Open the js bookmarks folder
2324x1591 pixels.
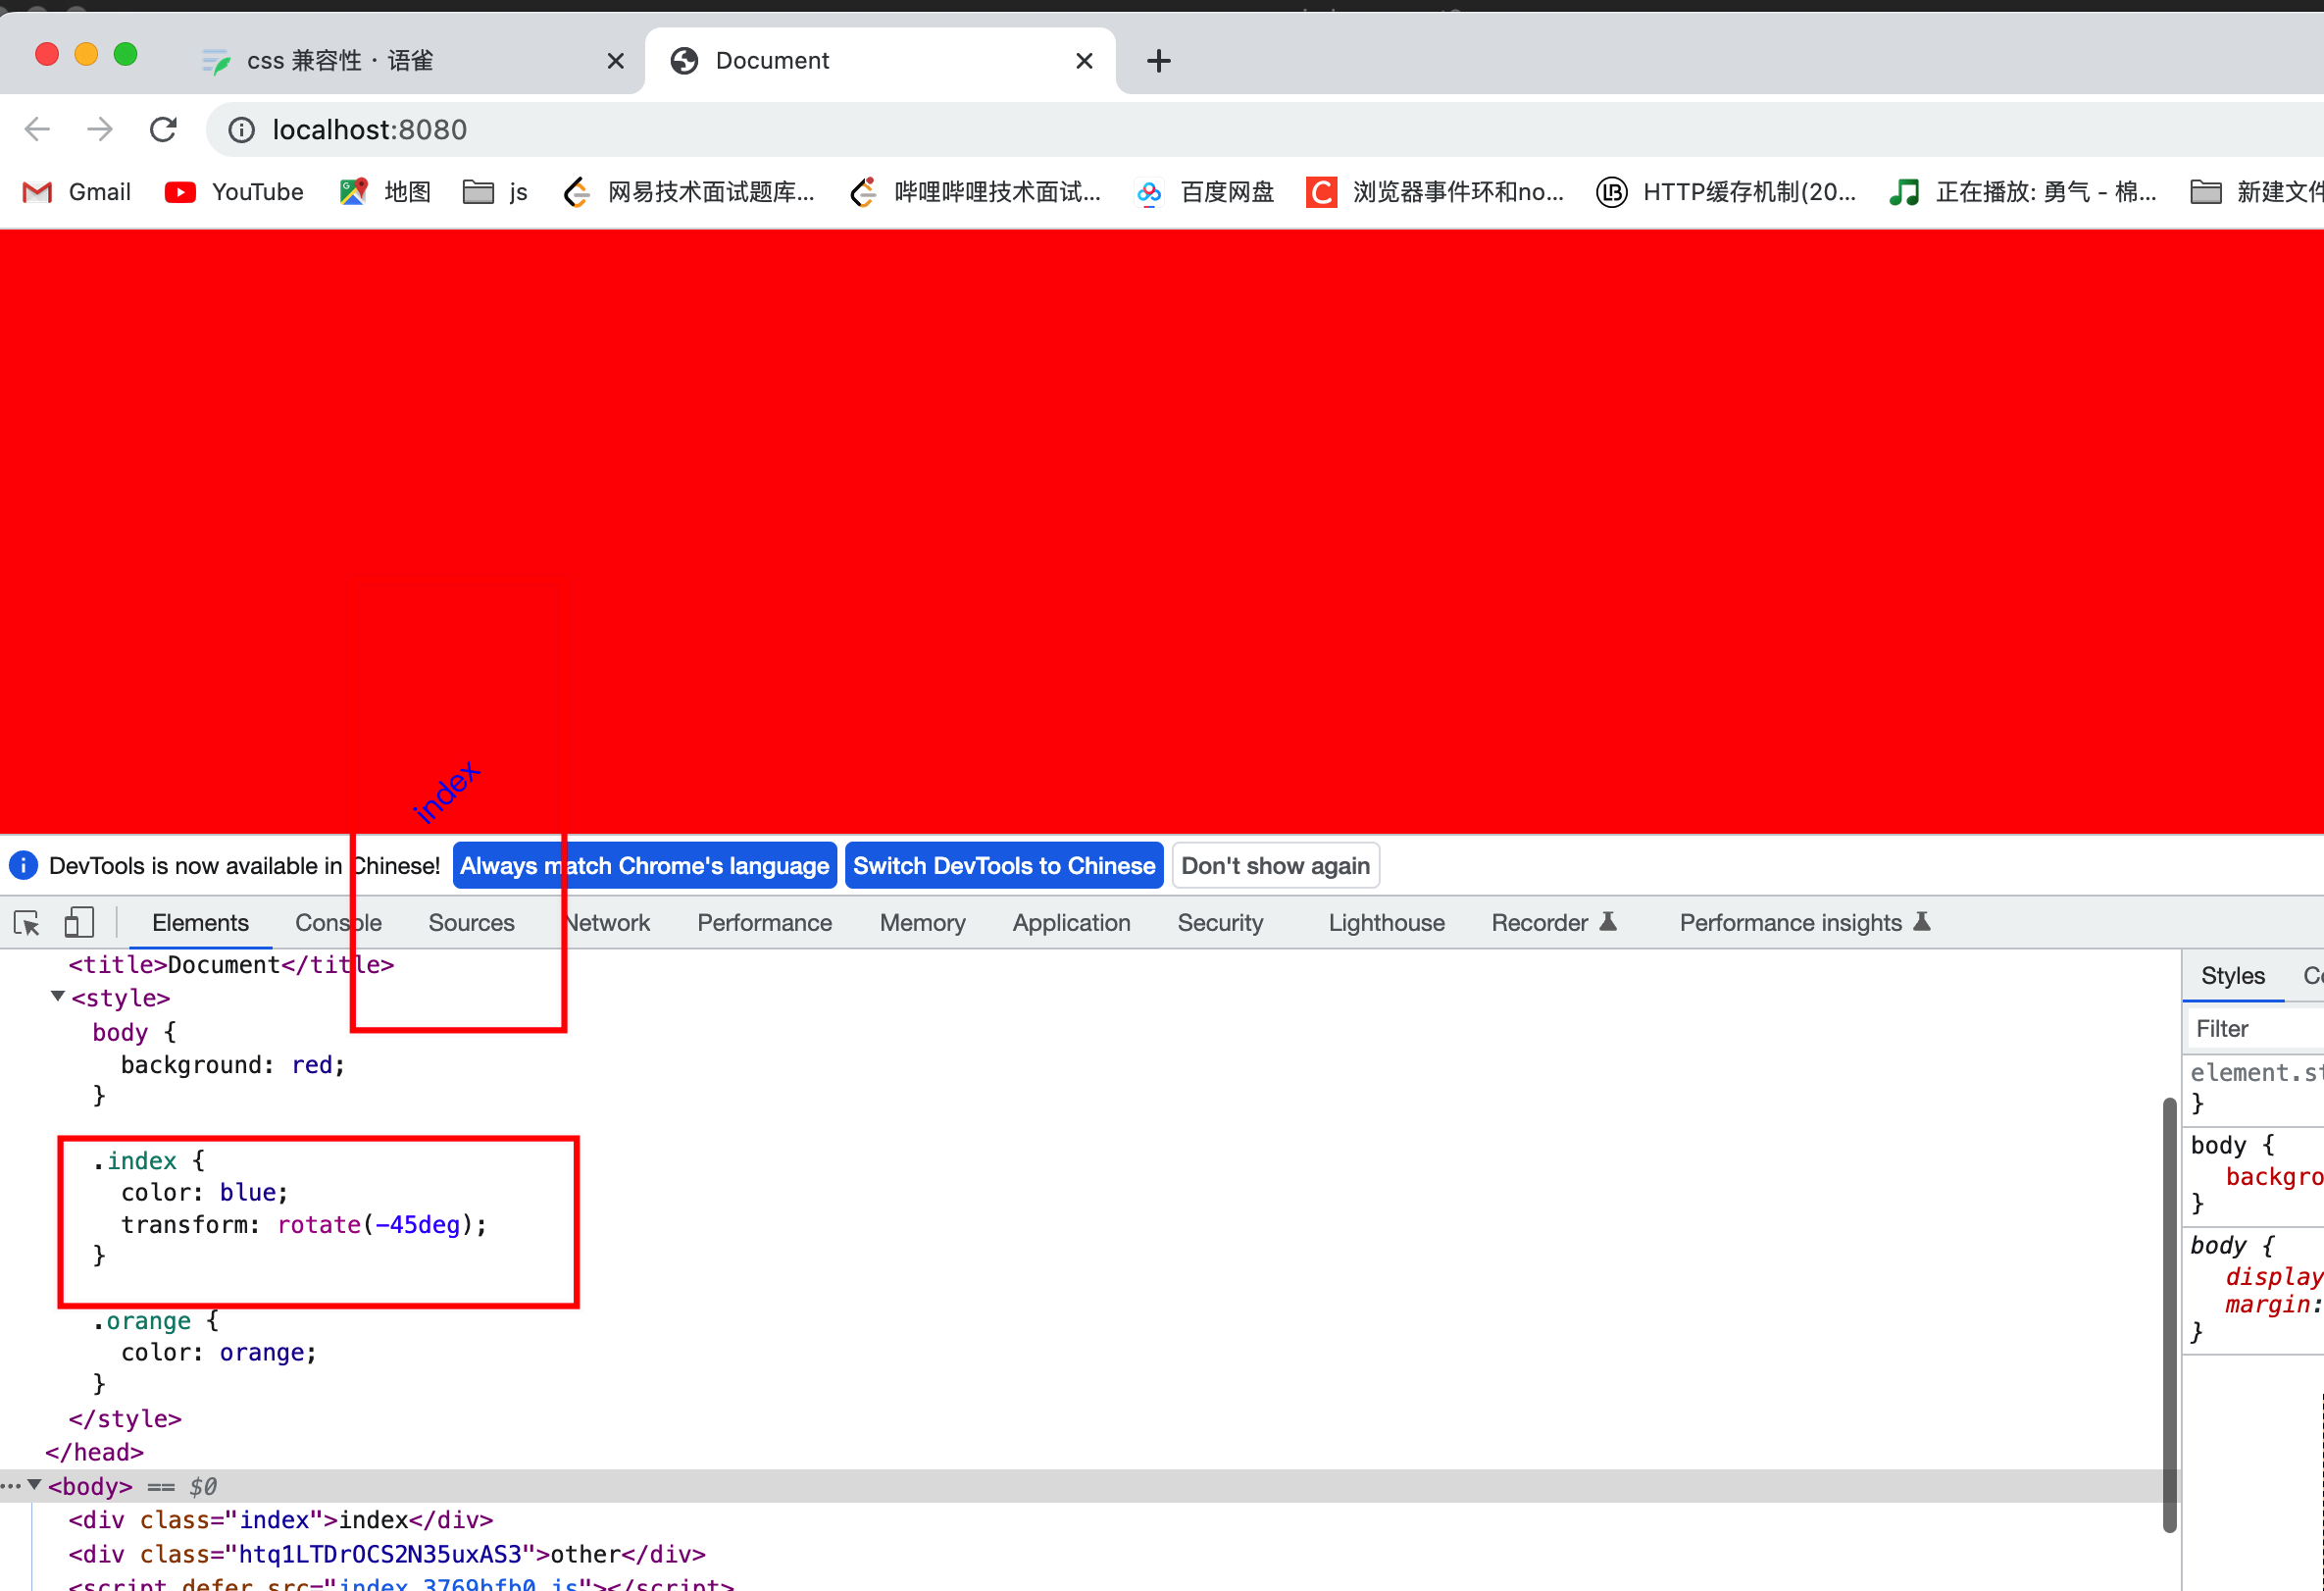coord(495,192)
